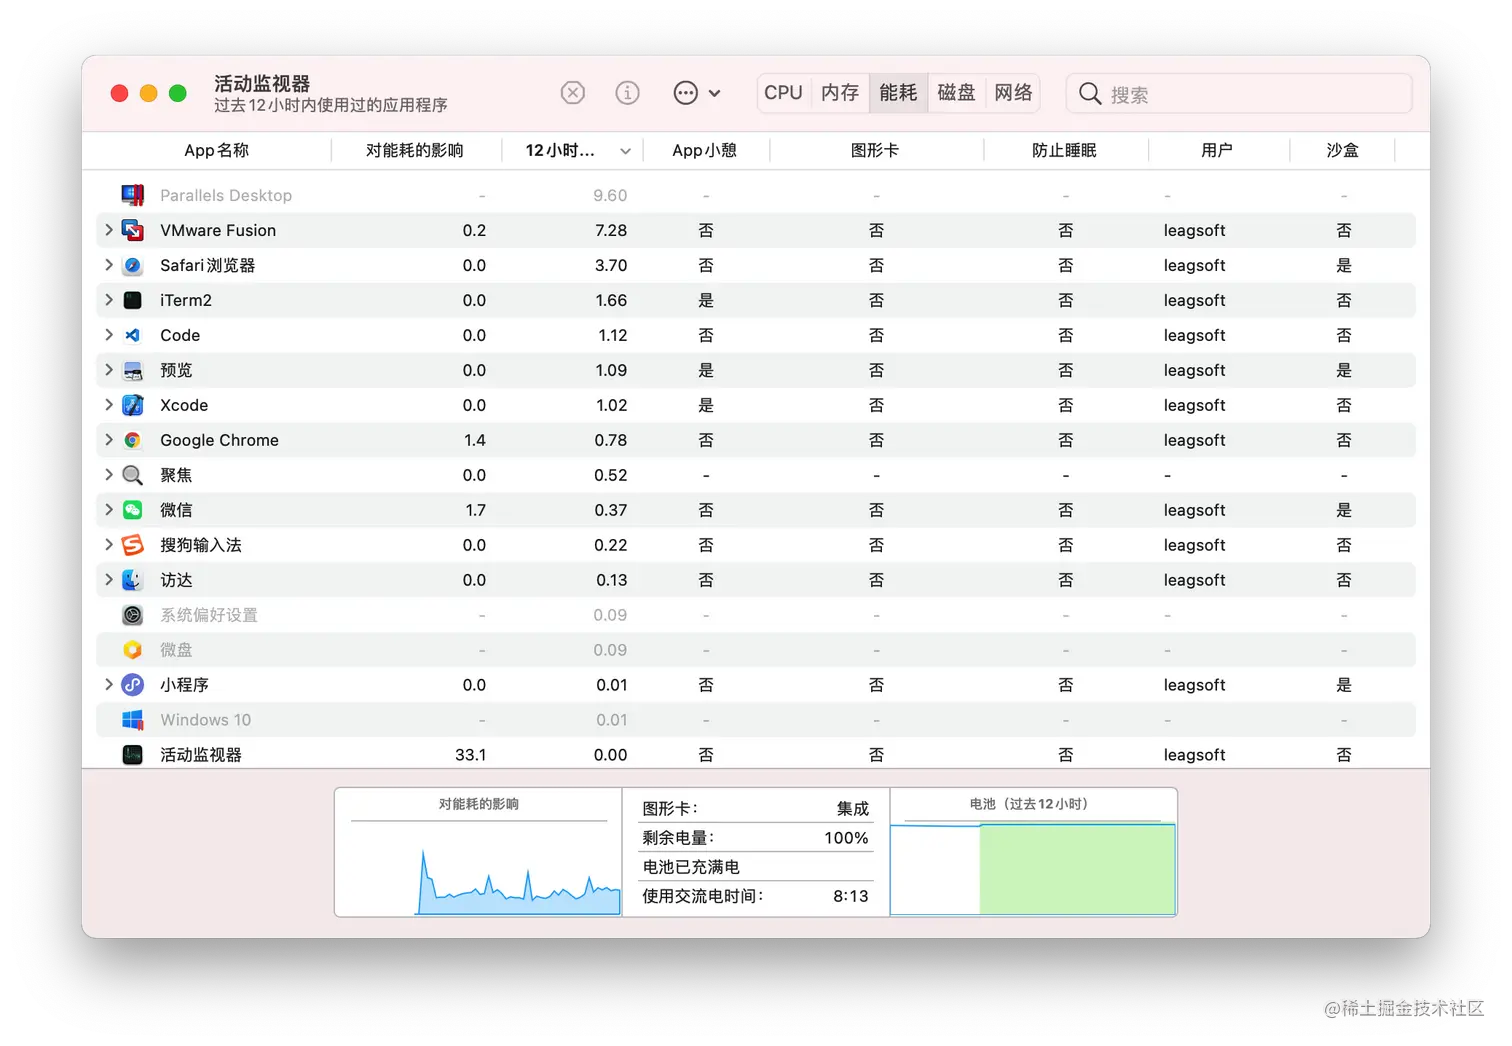This screenshot has height=1046, width=1512.
Task: Click the 对能耗的影响 energy graph
Action: (478, 852)
